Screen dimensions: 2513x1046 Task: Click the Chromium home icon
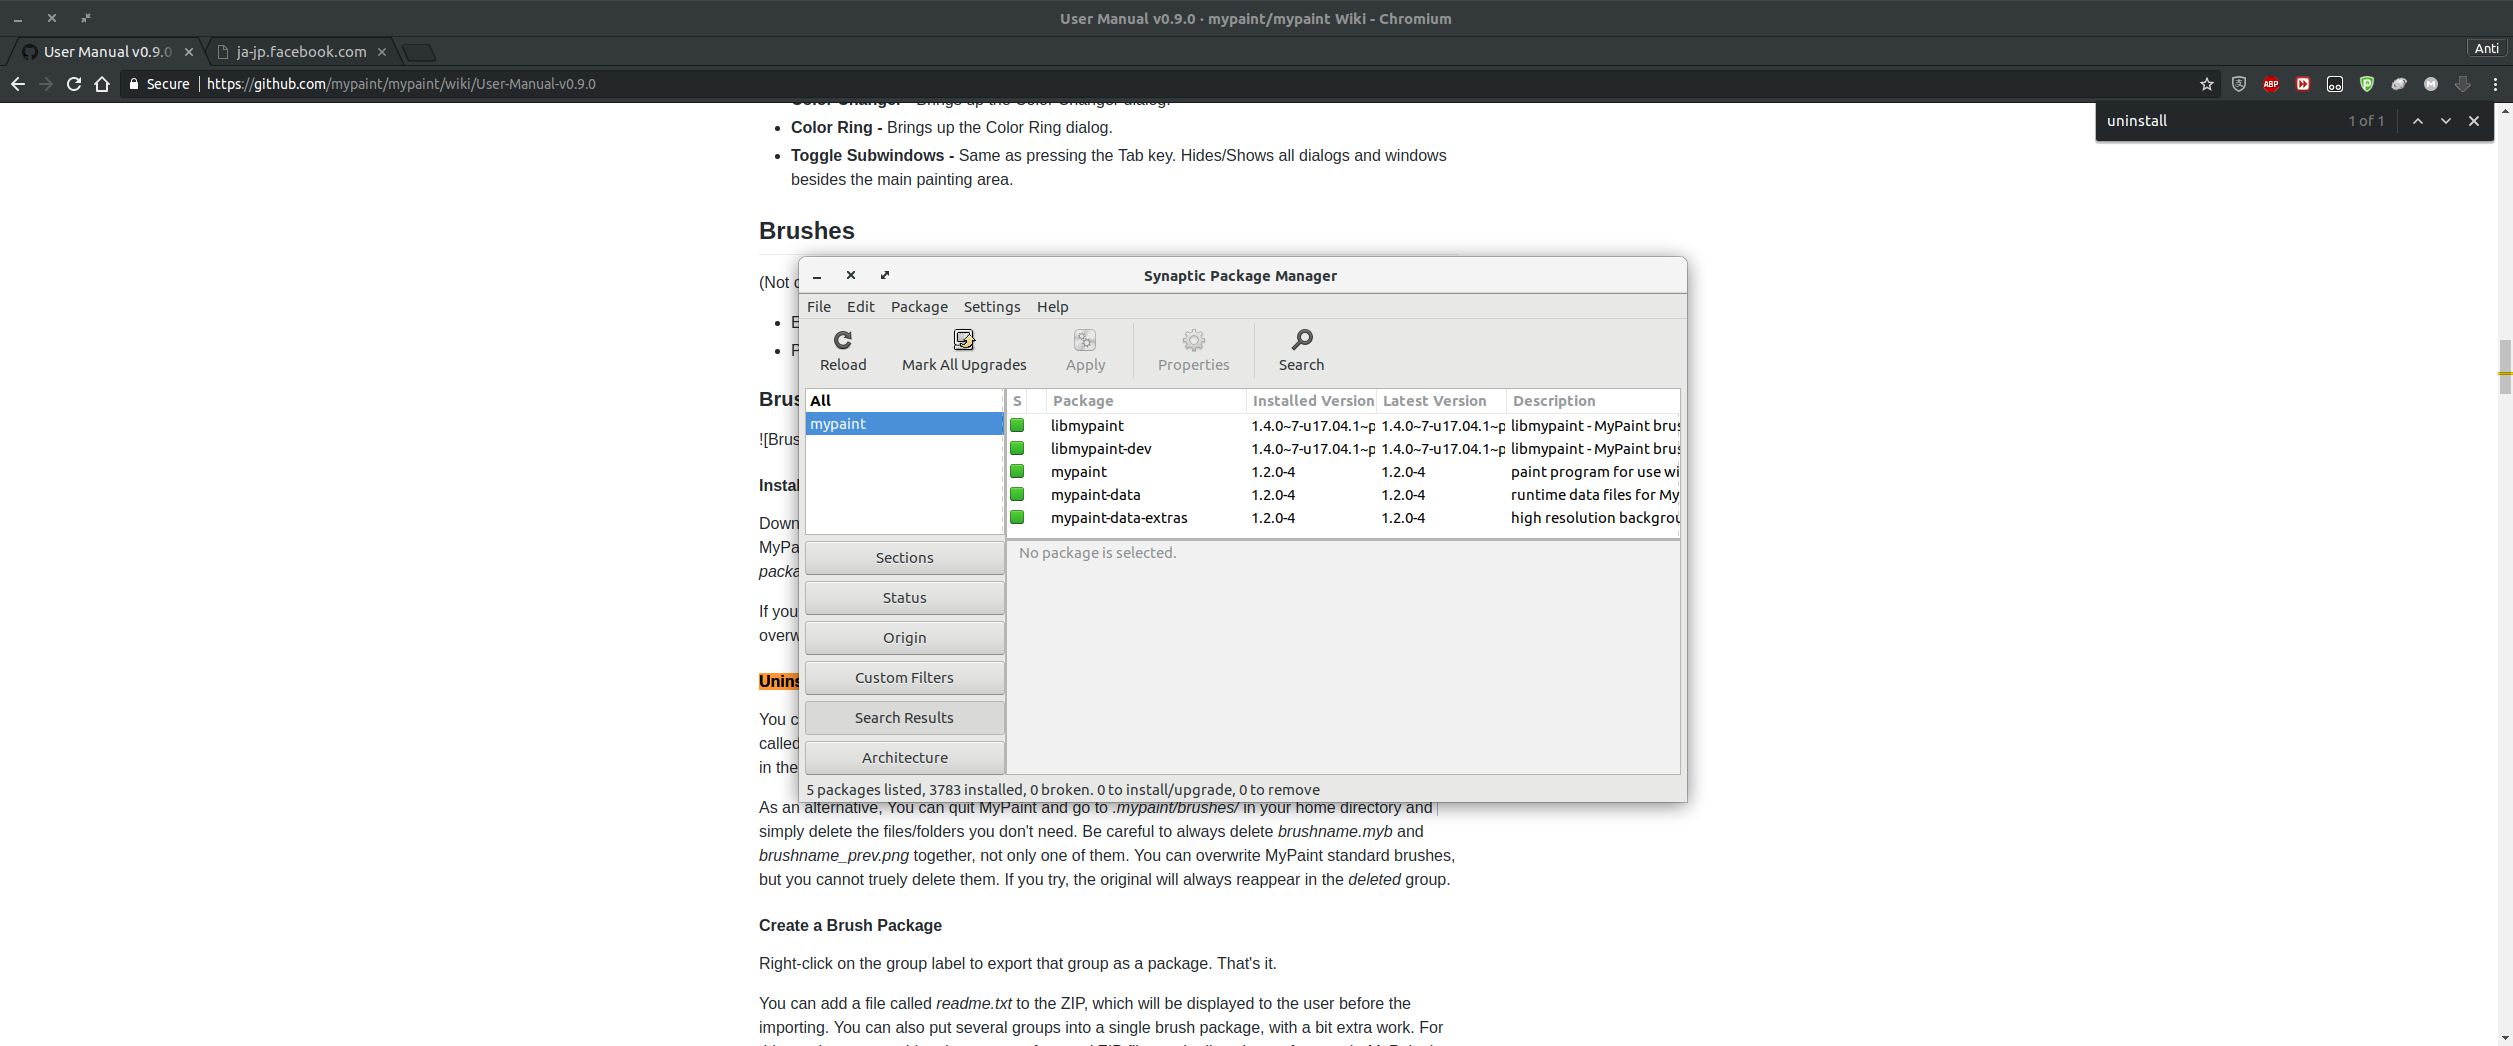pos(102,84)
